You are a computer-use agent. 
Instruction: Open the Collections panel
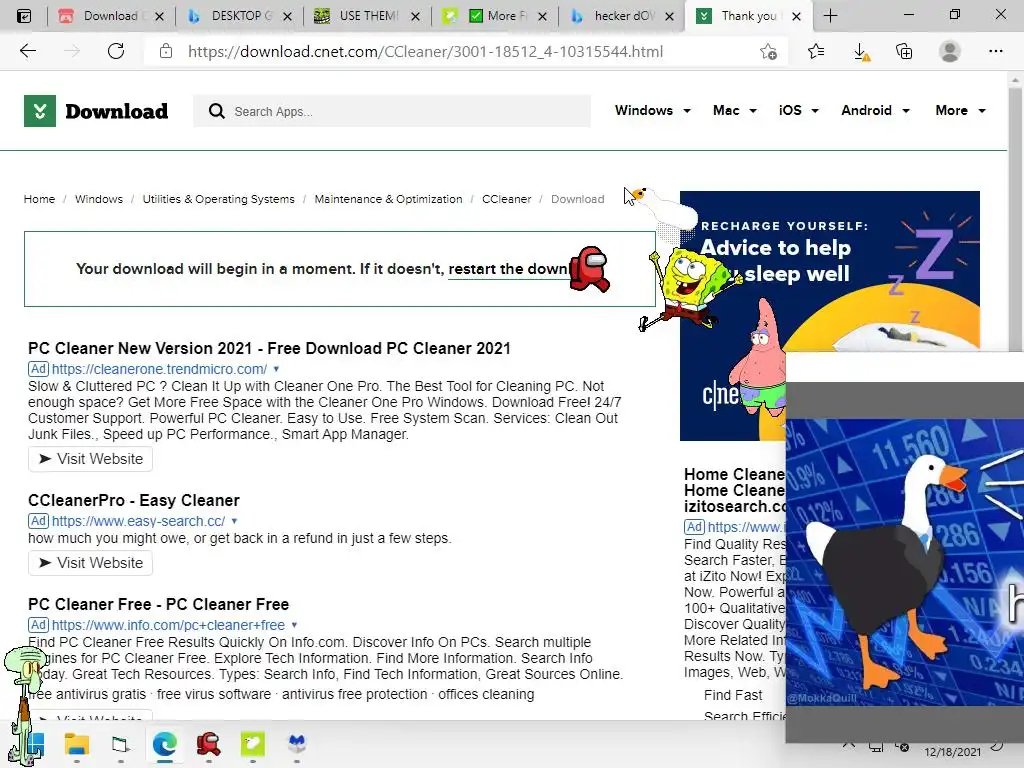click(x=904, y=51)
